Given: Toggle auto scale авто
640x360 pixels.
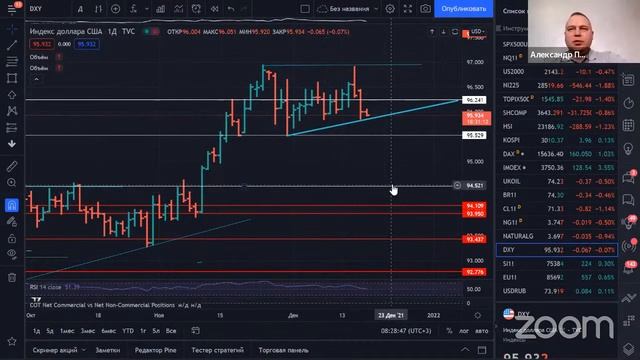Looking at the screenshot, I should (482, 331).
